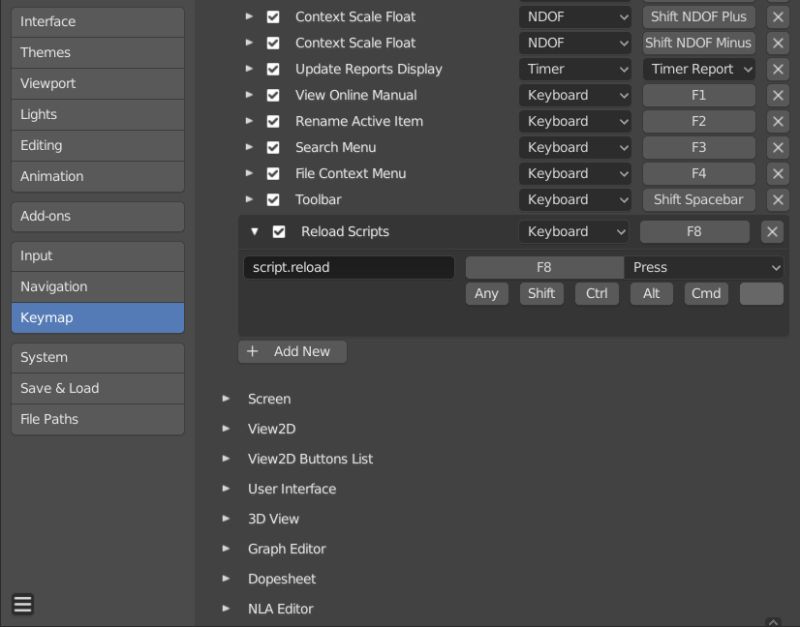Enable the Shift modifier for Reload Scripts

pyautogui.click(x=541, y=293)
